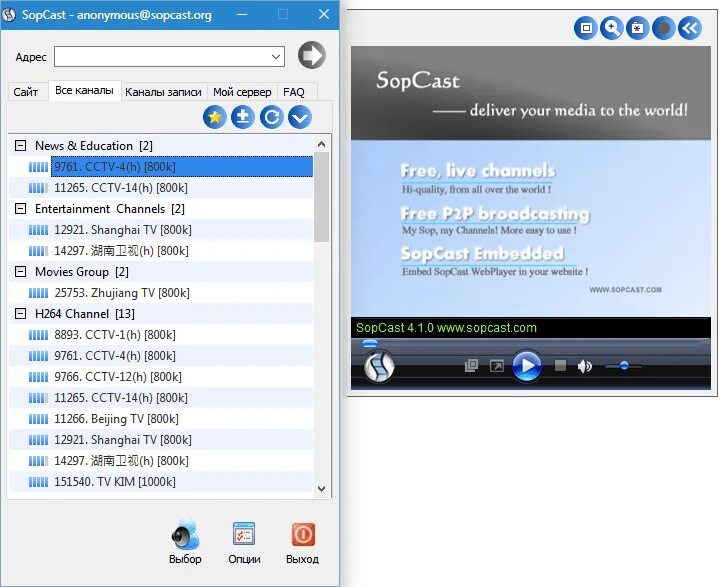Click the calendar-star icon in player toolbar
Image resolution: width=720 pixels, height=587 pixels.
coord(637,28)
